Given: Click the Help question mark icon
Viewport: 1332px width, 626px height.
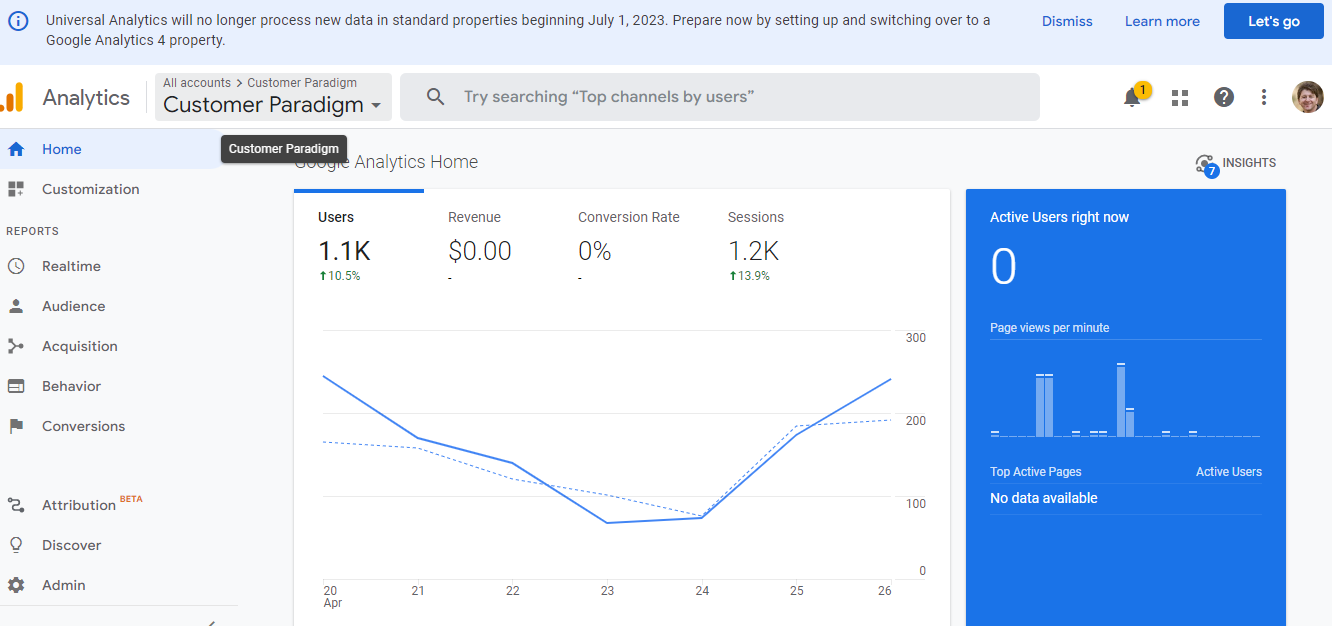Looking at the screenshot, I should (x=1224, y=96).
